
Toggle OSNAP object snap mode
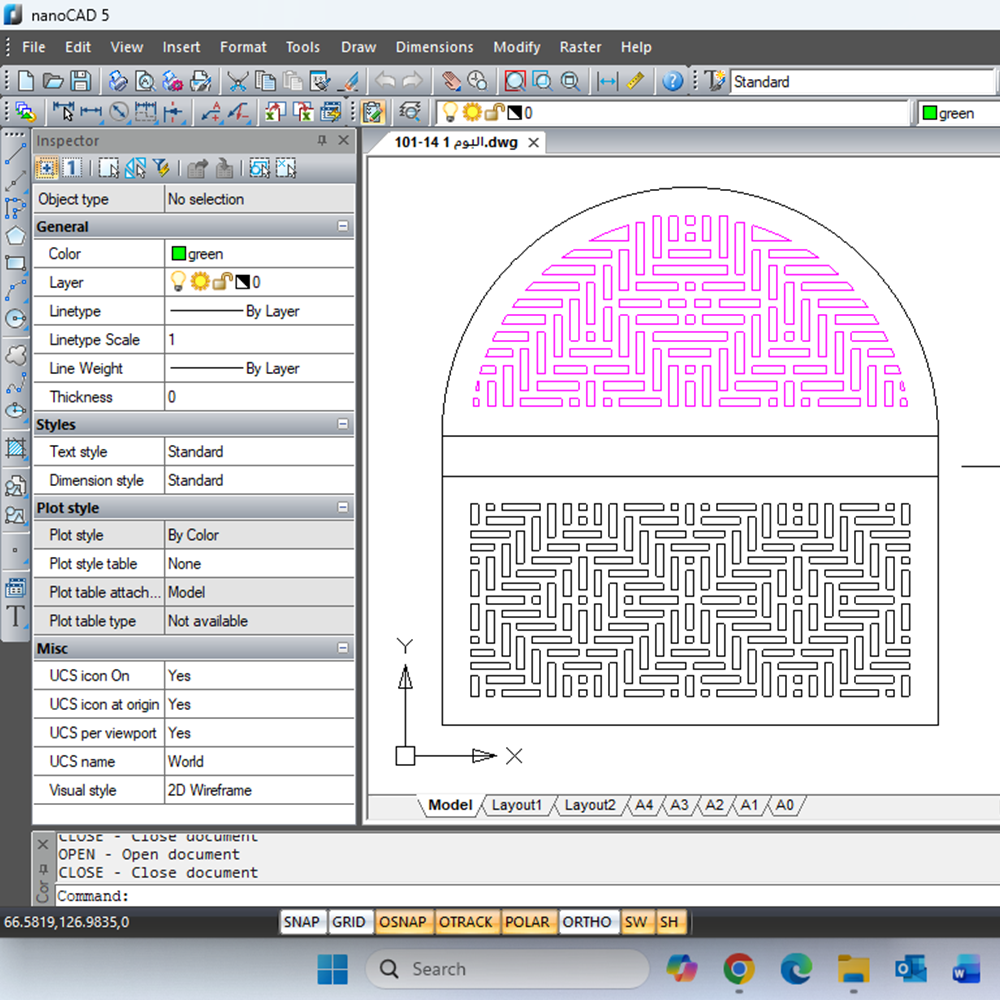pyautogui.click(x=403, y=922)
